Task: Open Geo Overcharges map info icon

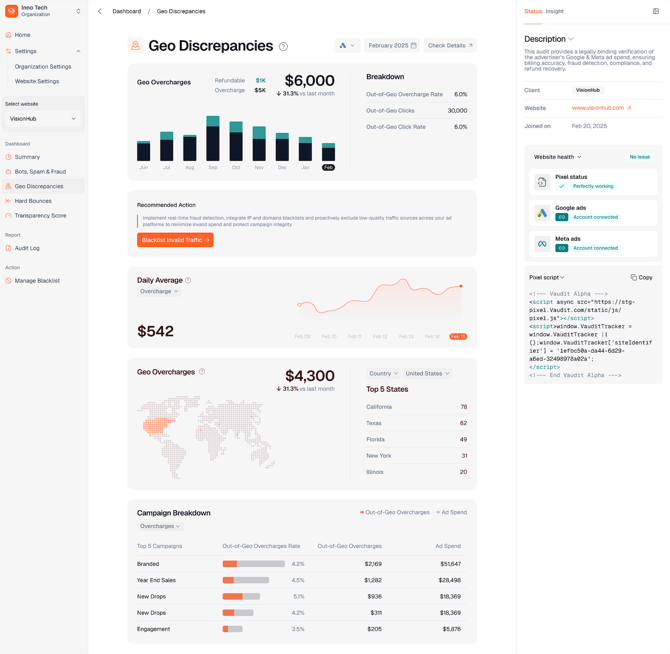Action: 202,372
